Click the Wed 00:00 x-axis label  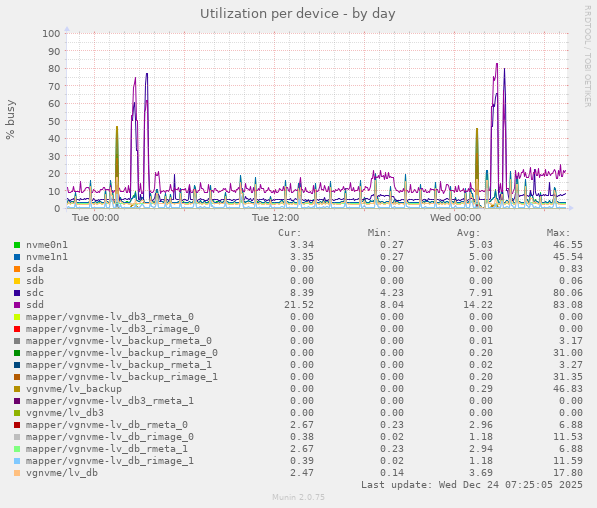[x=455, y=218]
